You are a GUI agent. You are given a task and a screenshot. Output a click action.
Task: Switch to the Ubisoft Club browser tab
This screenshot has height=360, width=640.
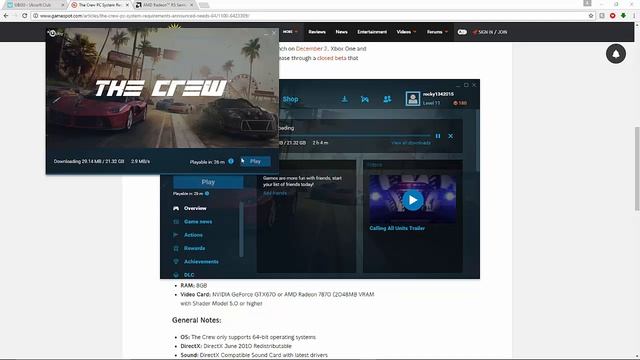tap(33, 5)
